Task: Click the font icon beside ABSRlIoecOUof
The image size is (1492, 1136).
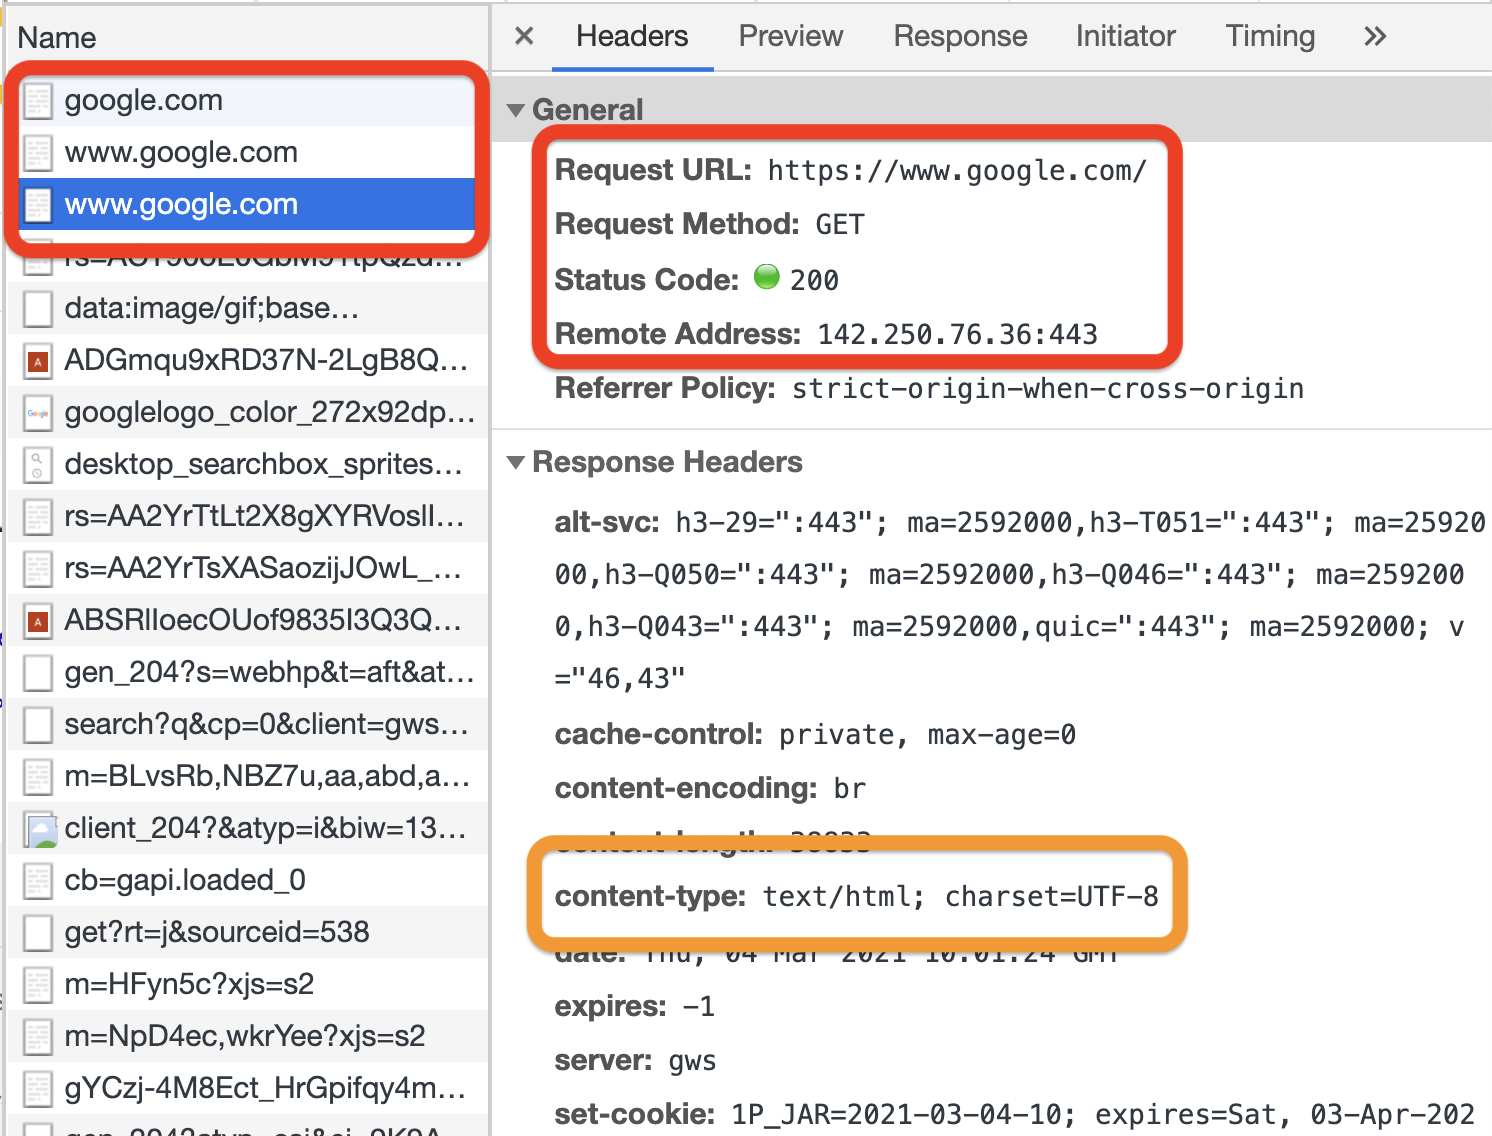Action: coord(38,621)
